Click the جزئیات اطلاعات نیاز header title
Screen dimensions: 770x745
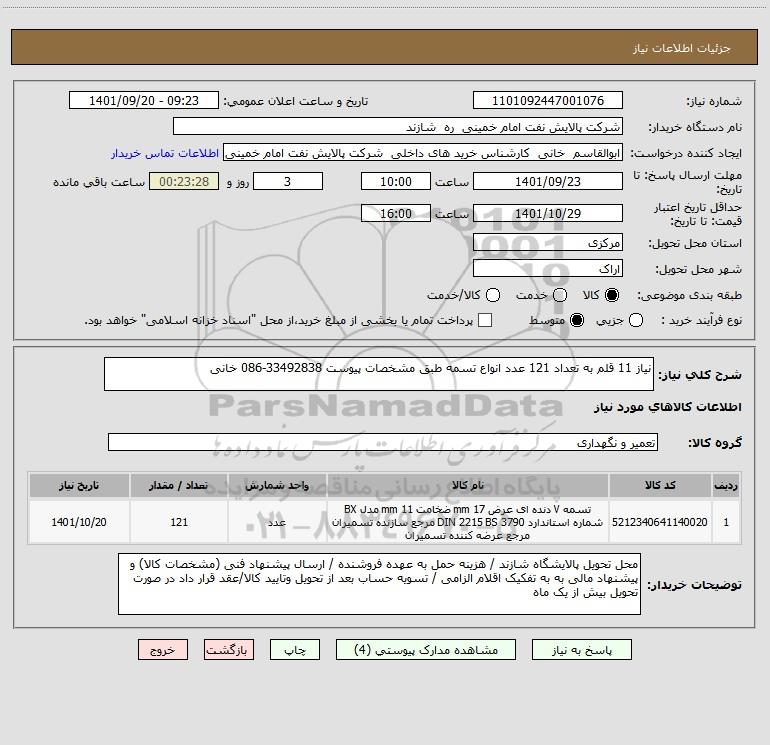click(x=681, y=48)
